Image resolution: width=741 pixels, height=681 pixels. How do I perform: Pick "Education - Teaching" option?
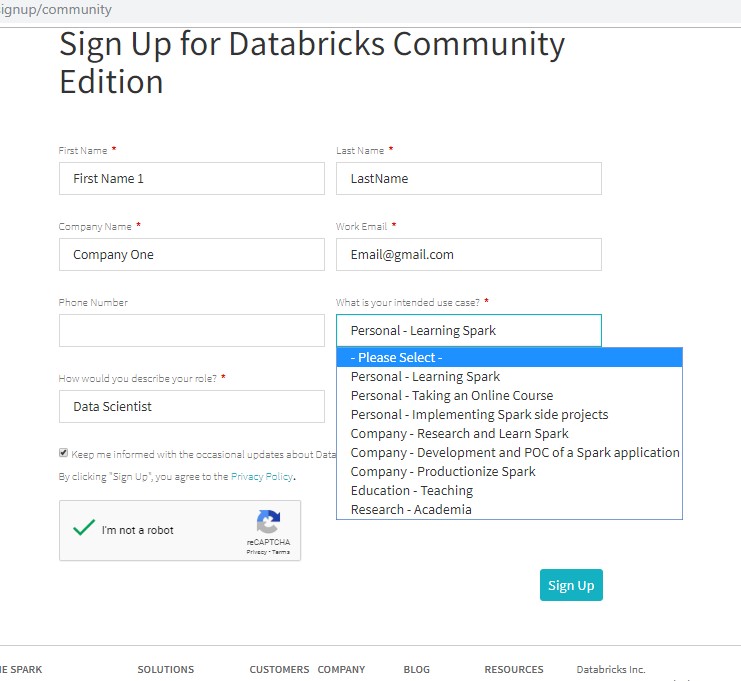tap(412, 491)
